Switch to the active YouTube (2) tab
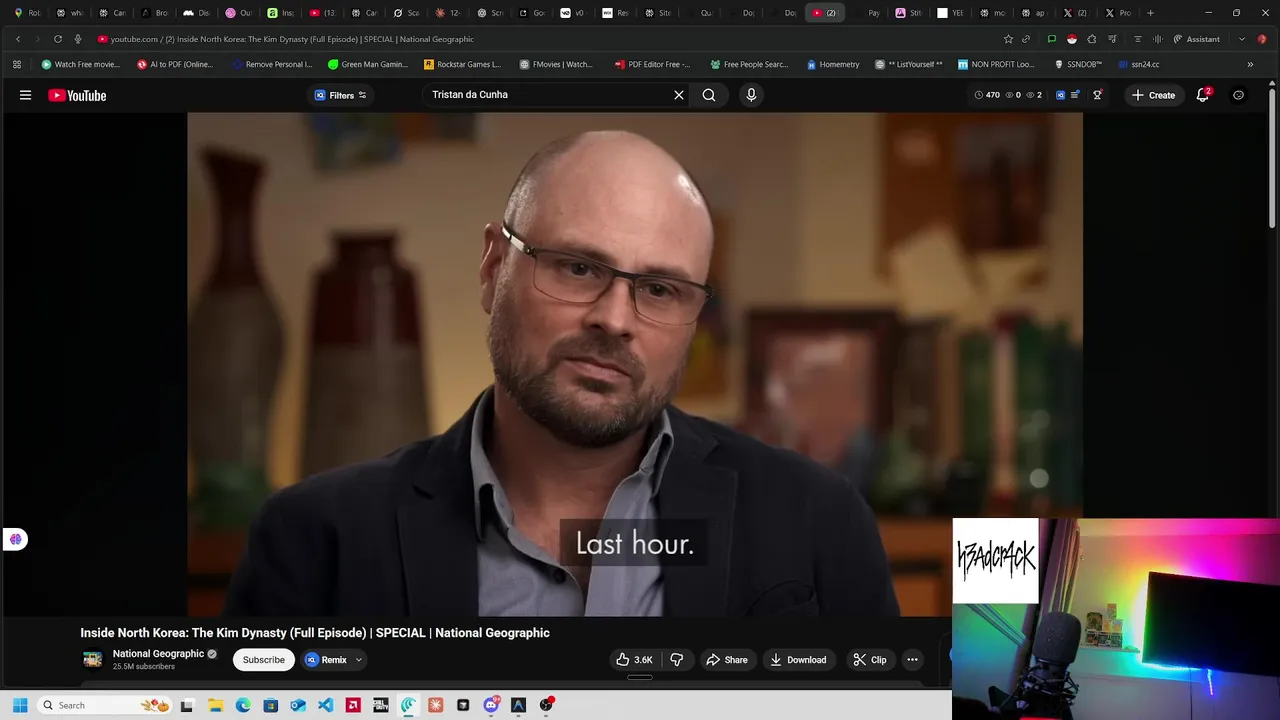This screenshot has height=720, width=1280. point(824,13)
